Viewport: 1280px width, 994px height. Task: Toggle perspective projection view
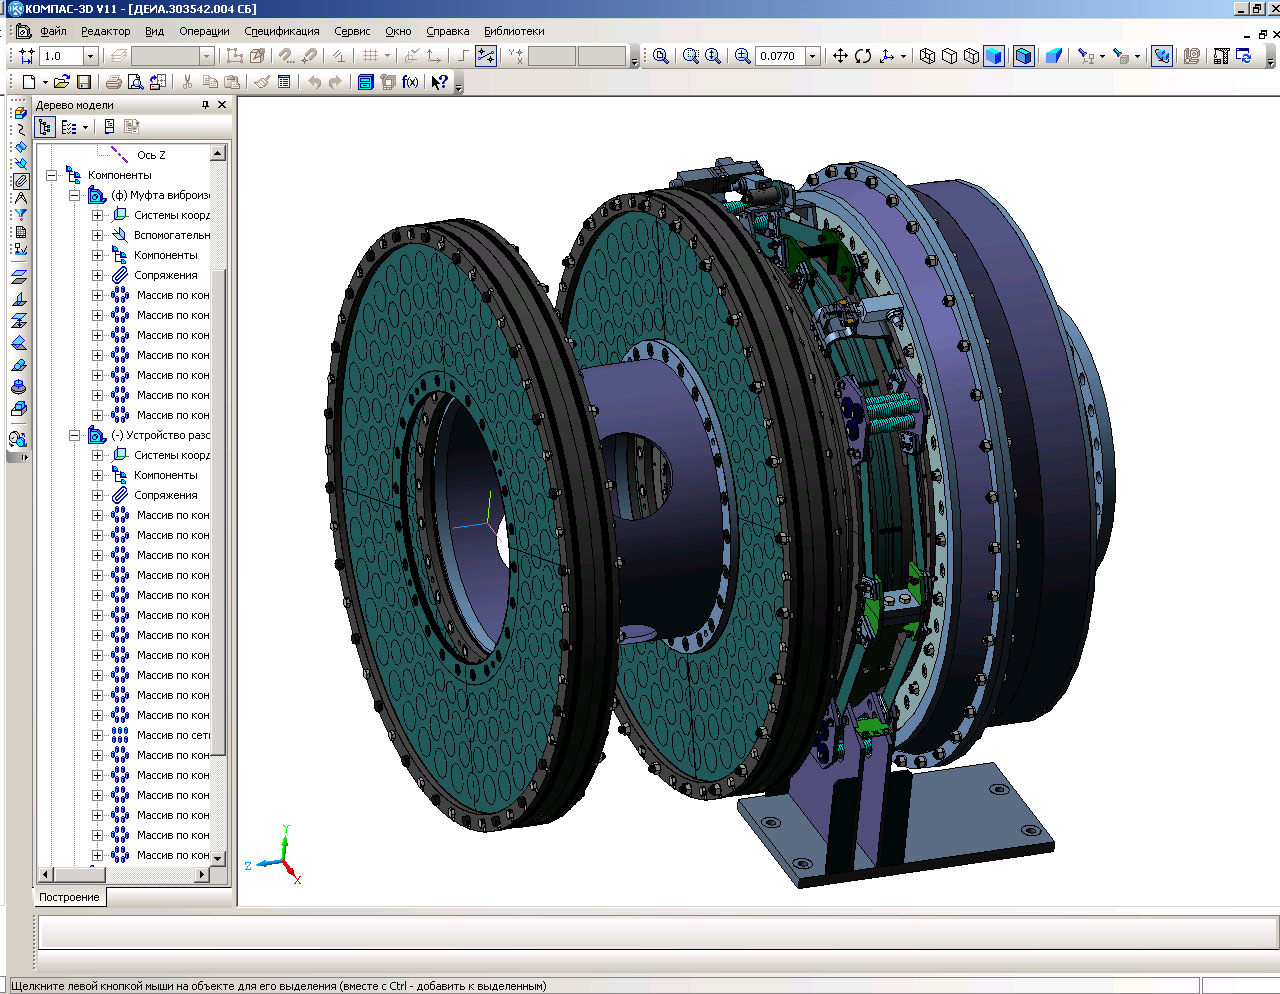(x=1053, y=56)
